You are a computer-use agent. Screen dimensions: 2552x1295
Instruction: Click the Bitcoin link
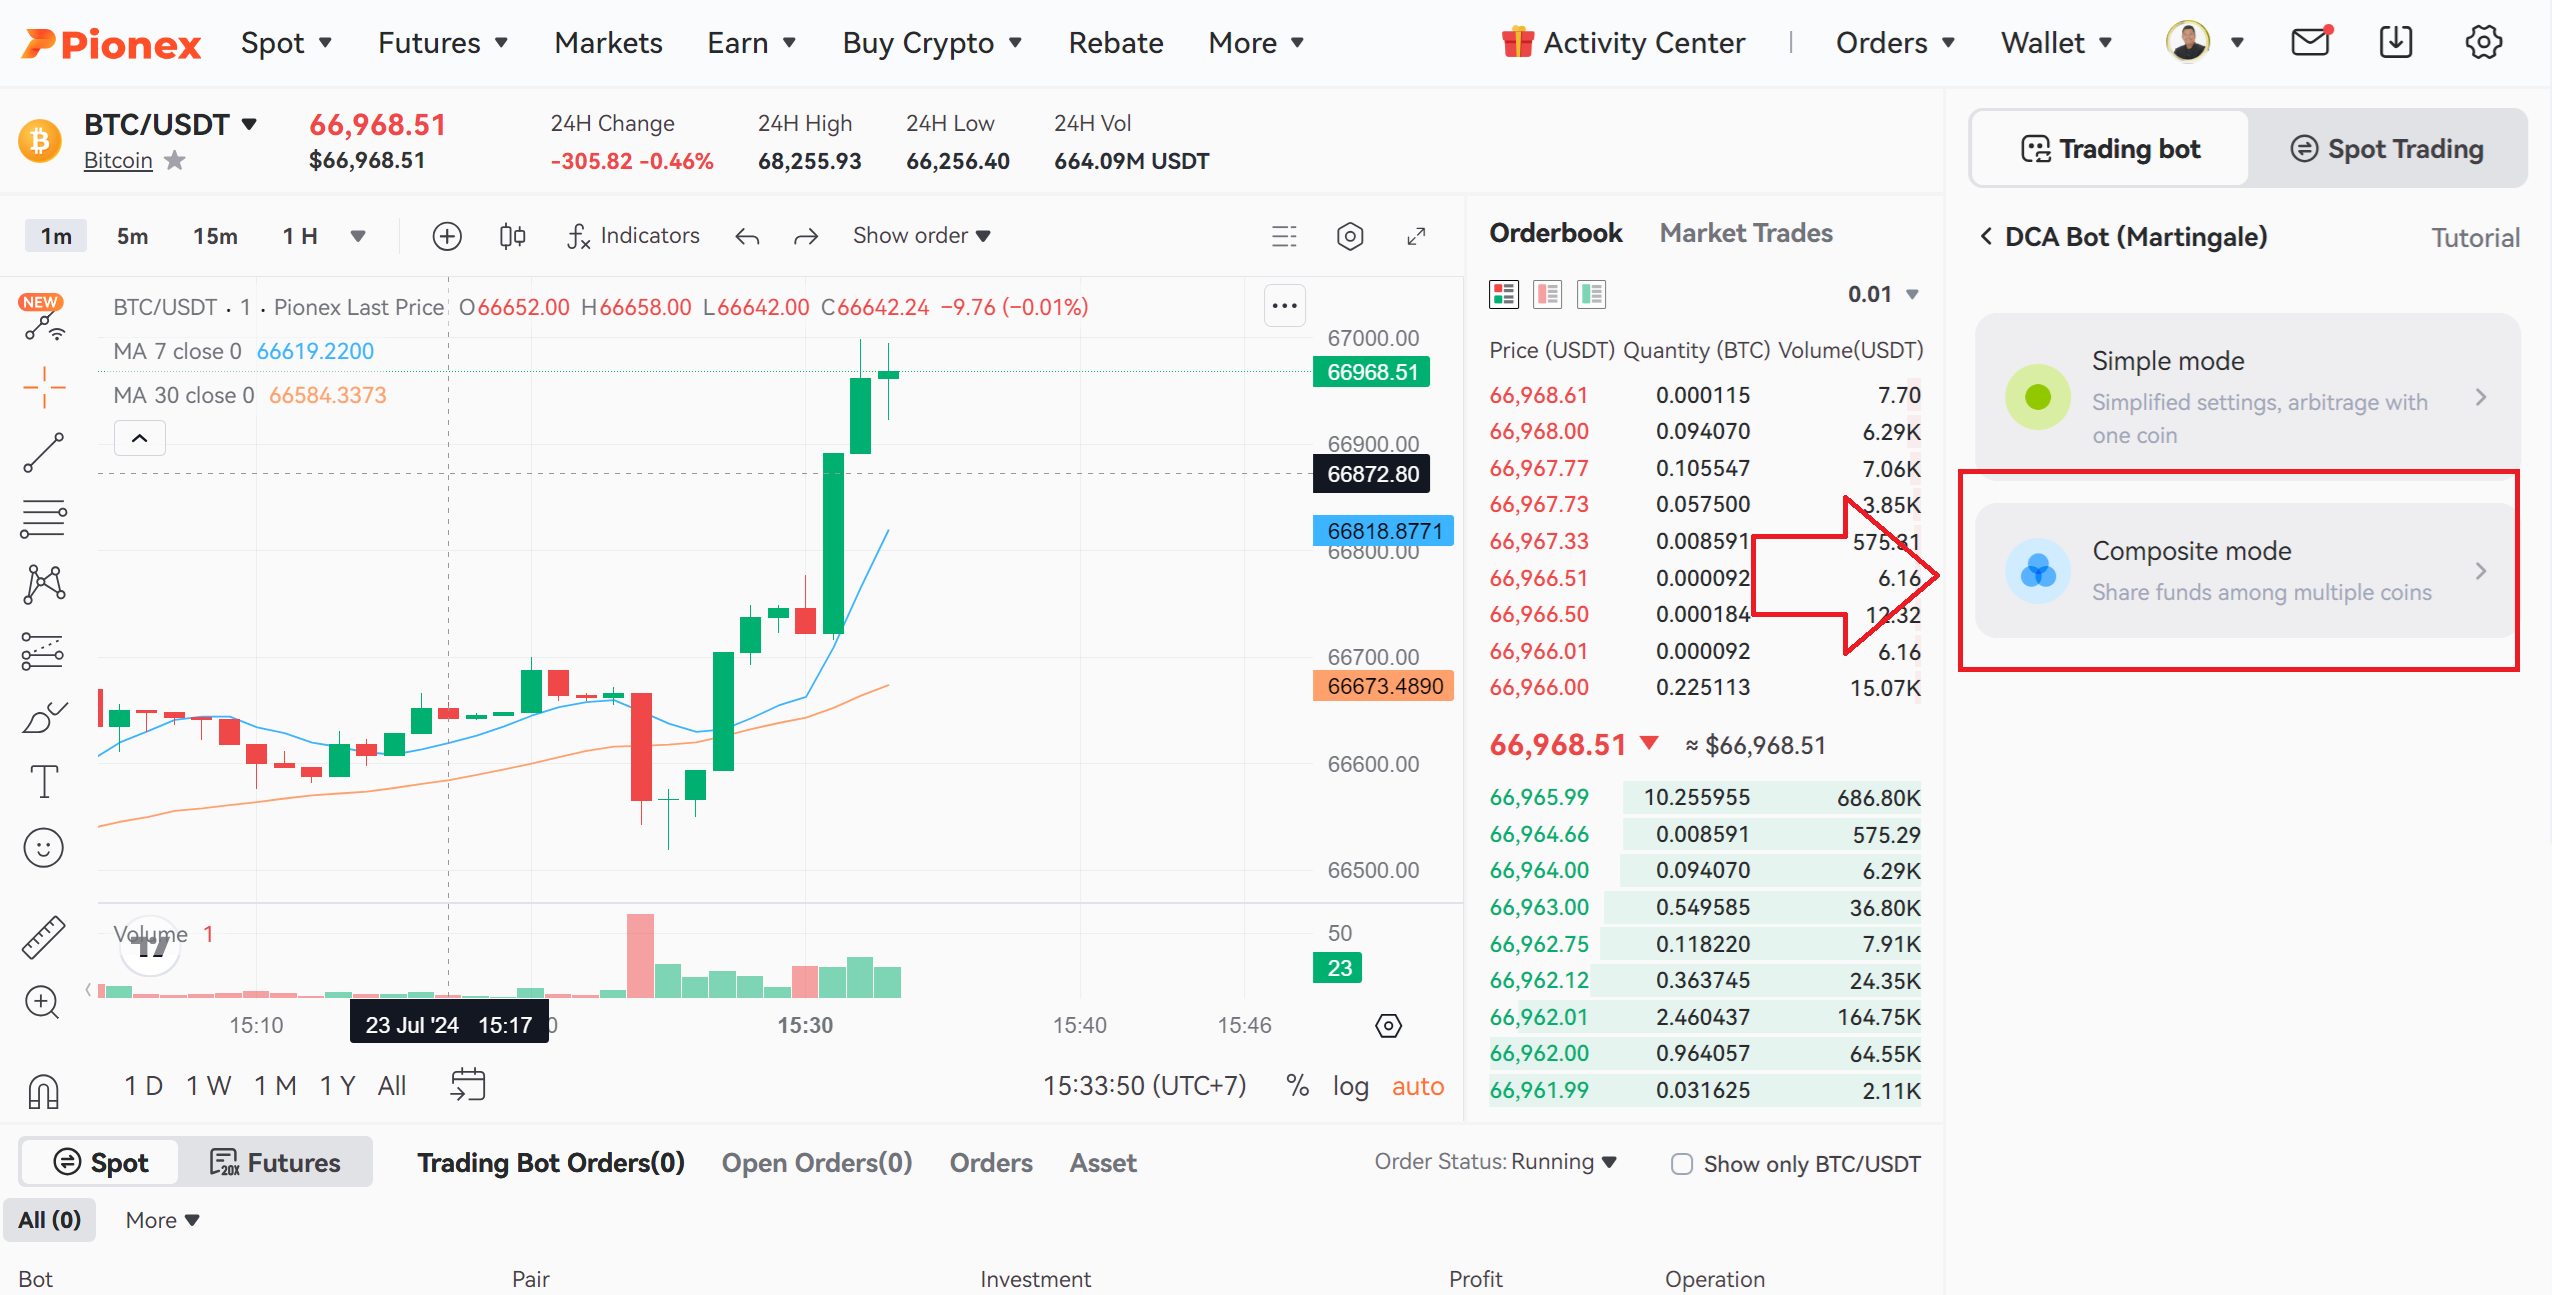coord(118,160)
